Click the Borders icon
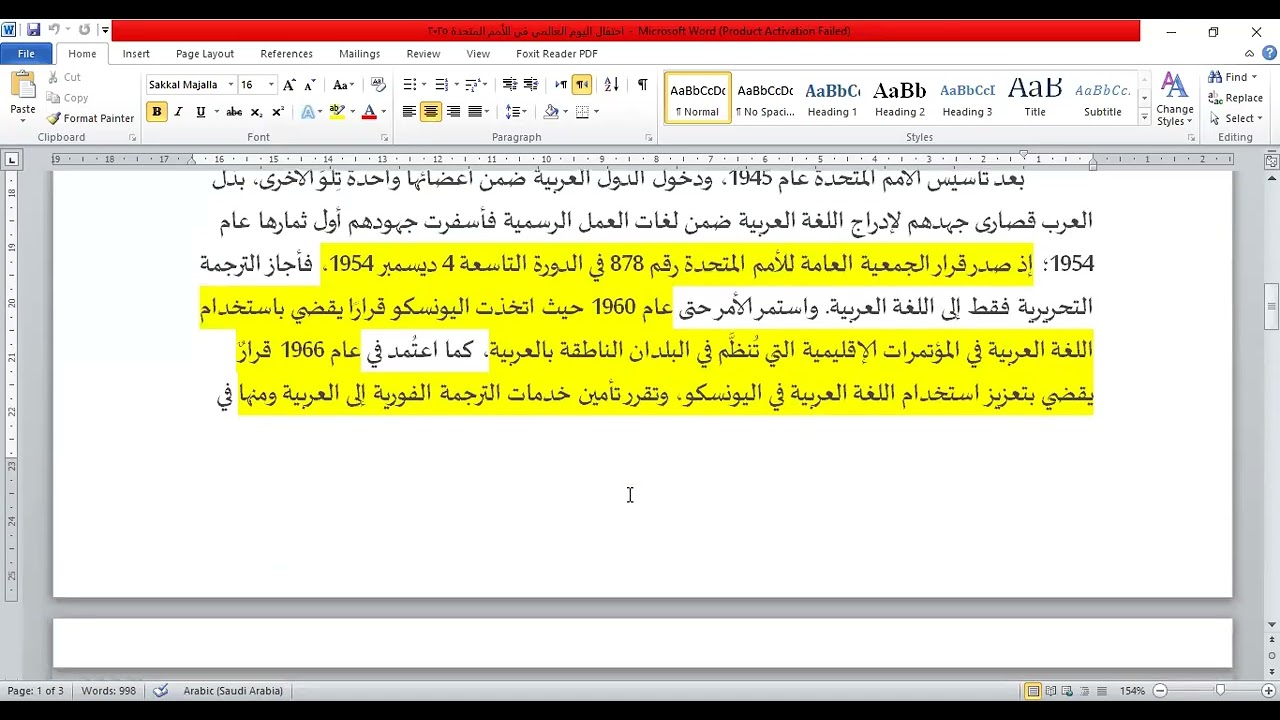 [x=582, y=112]
